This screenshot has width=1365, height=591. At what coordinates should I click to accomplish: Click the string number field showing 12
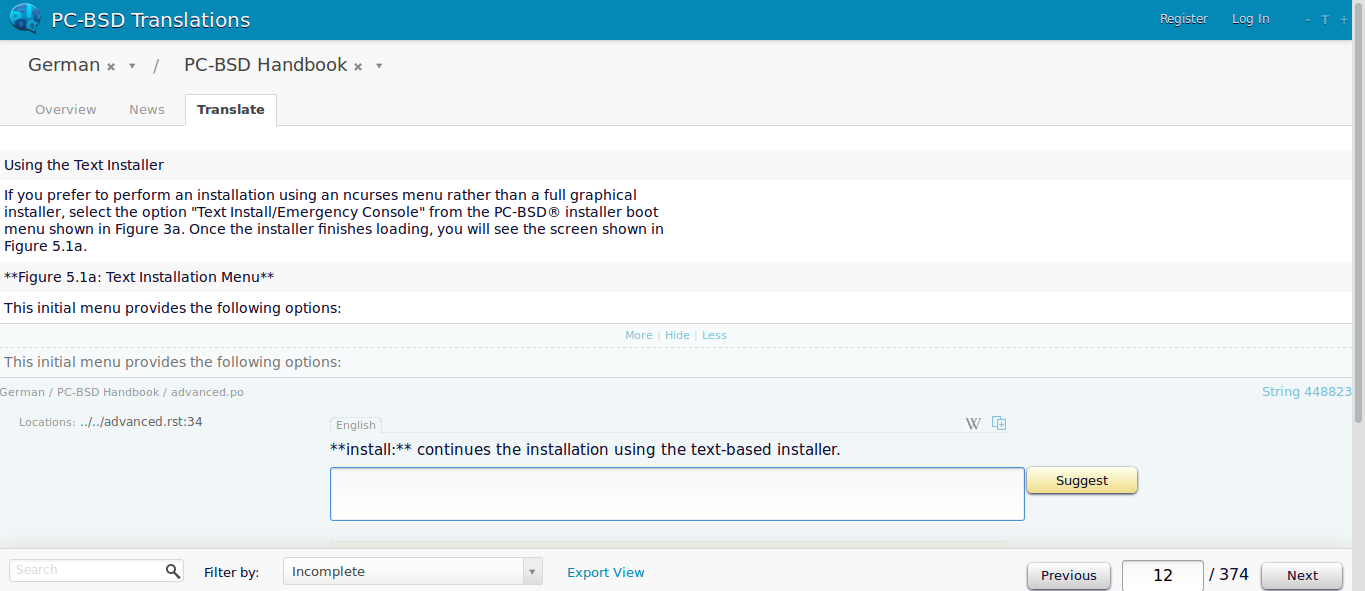[x=1163, y=575]
